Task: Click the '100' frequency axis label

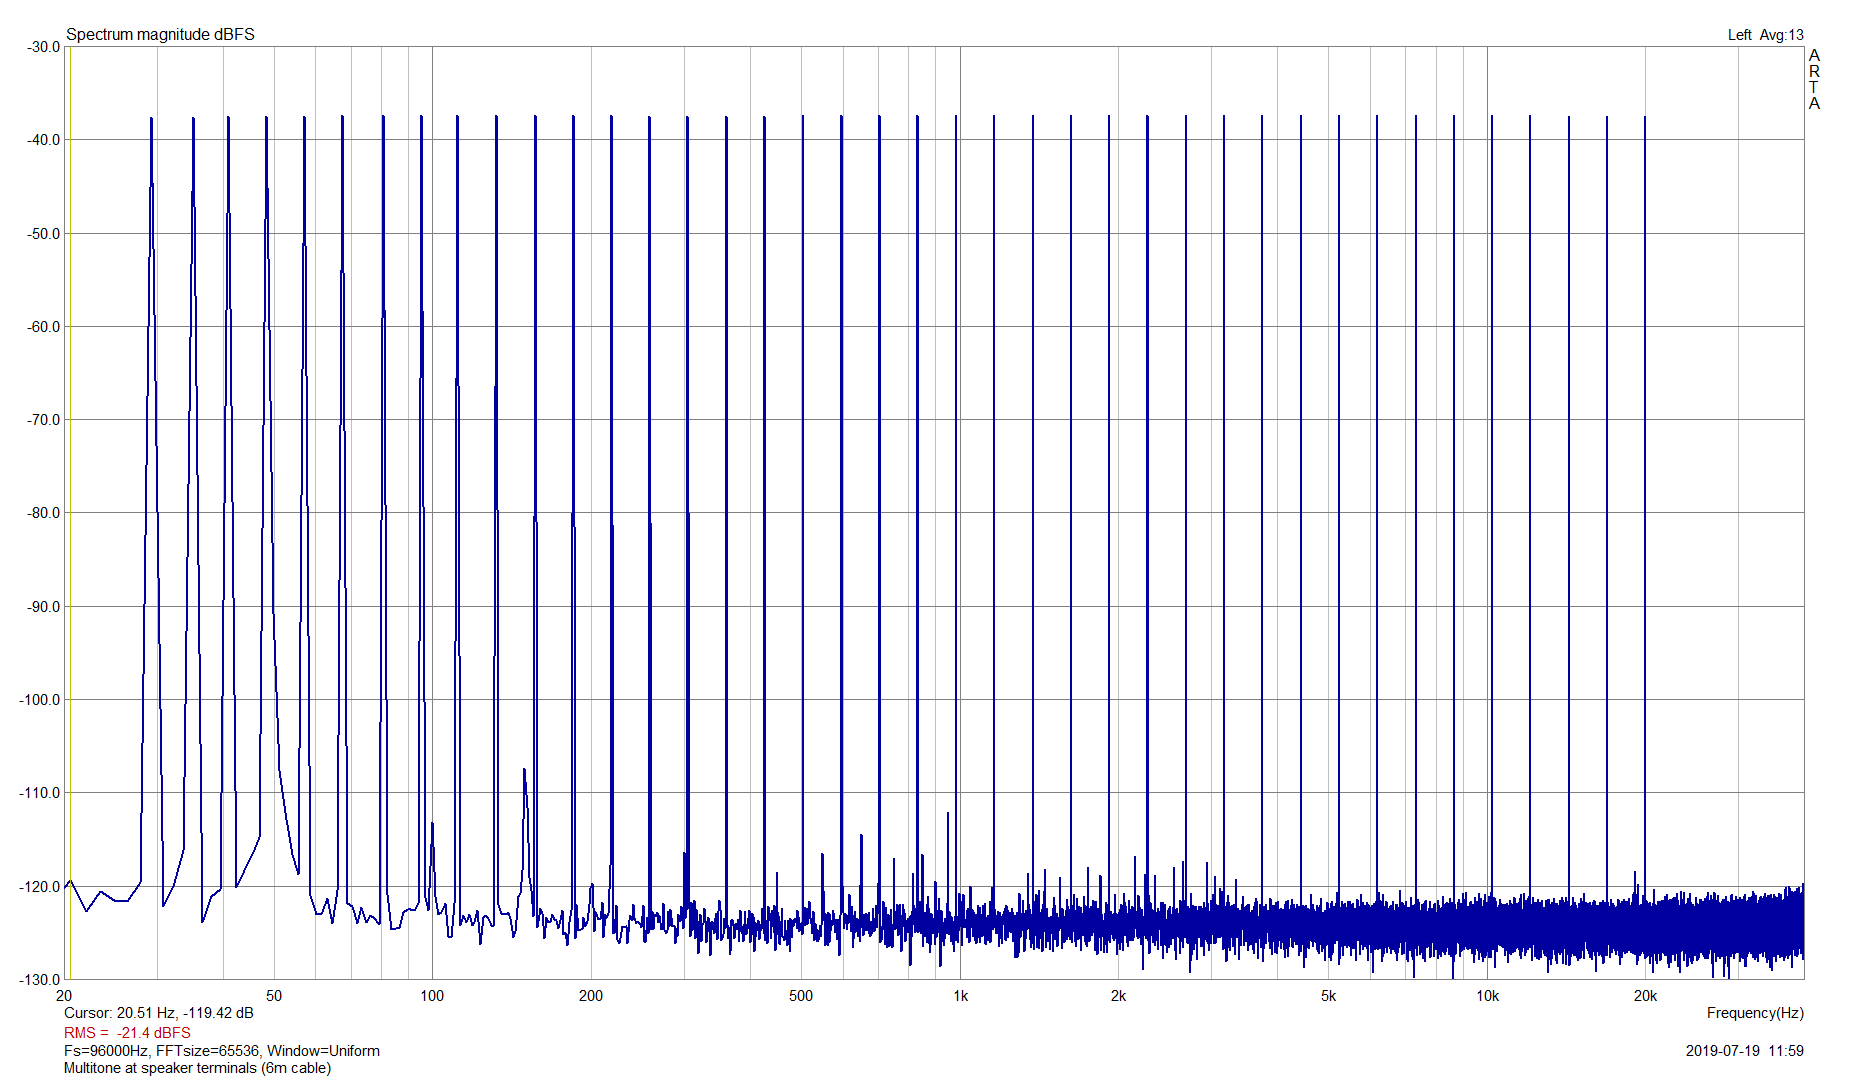Action: [x=432, y=996]
